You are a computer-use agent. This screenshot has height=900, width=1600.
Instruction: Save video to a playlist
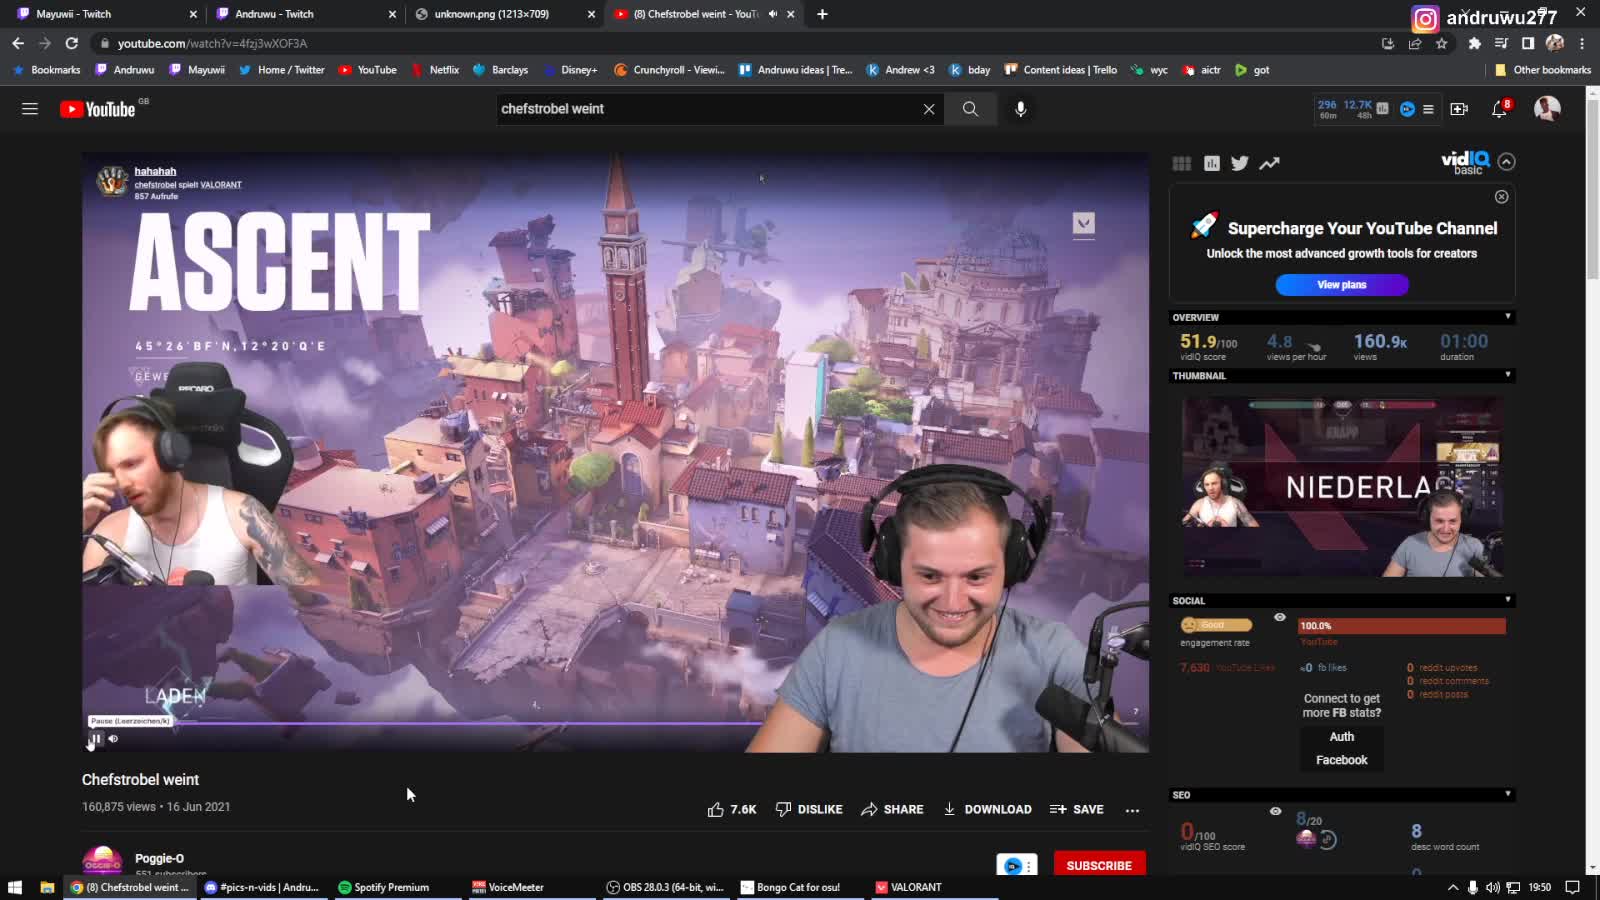1077,809
